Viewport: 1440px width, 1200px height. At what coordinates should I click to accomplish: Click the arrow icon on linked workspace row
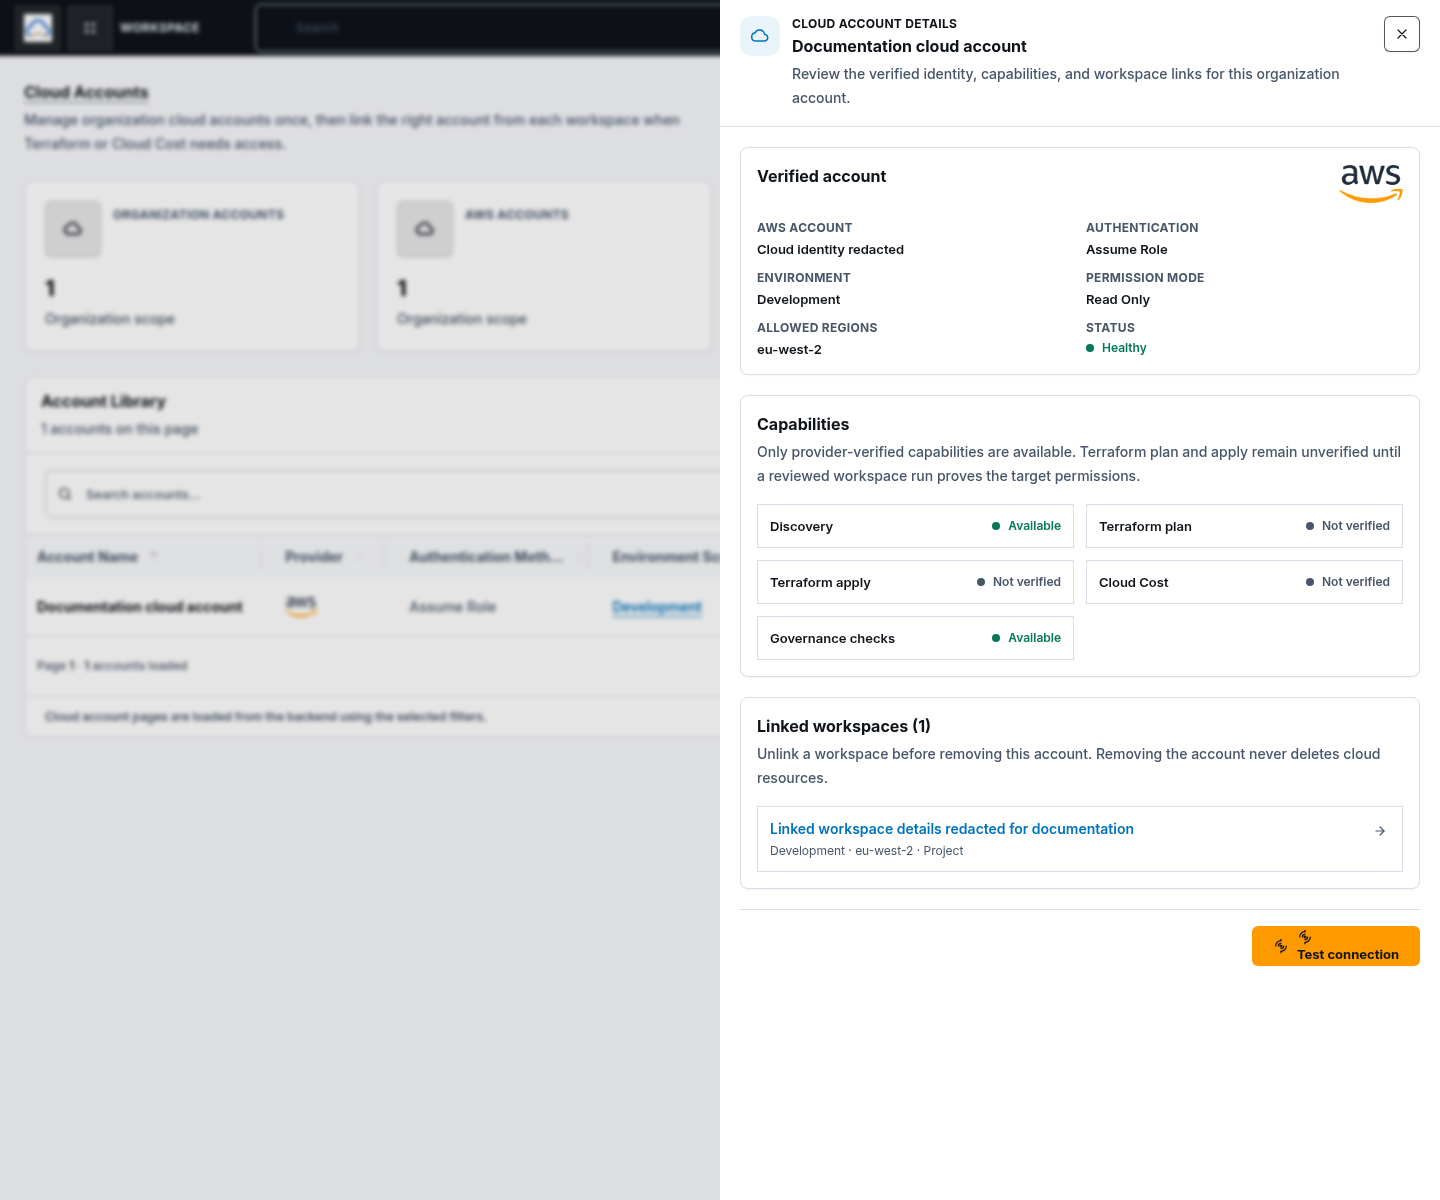tap(1380, 831)
